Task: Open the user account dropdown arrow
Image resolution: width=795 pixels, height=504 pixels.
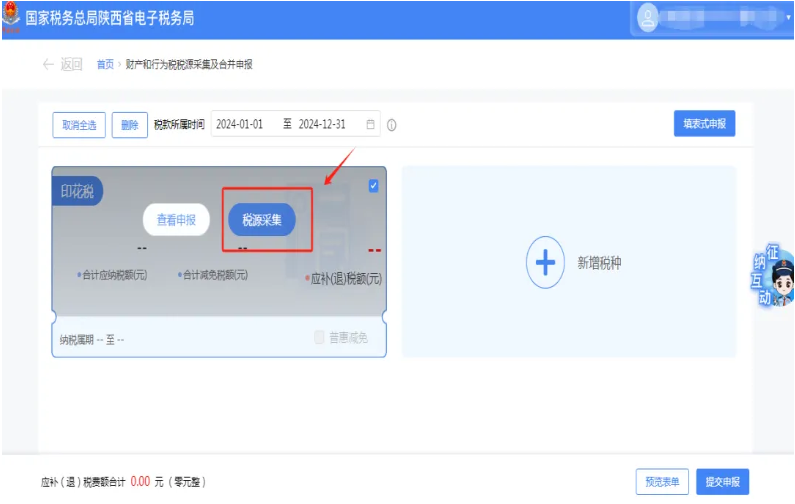Action: point(788,18)
